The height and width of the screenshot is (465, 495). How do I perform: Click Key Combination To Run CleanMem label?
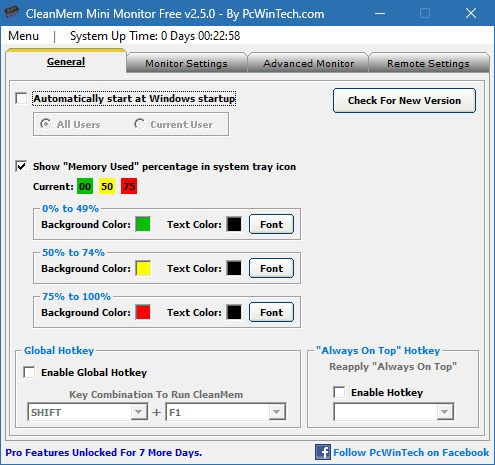tap(156, 394)
